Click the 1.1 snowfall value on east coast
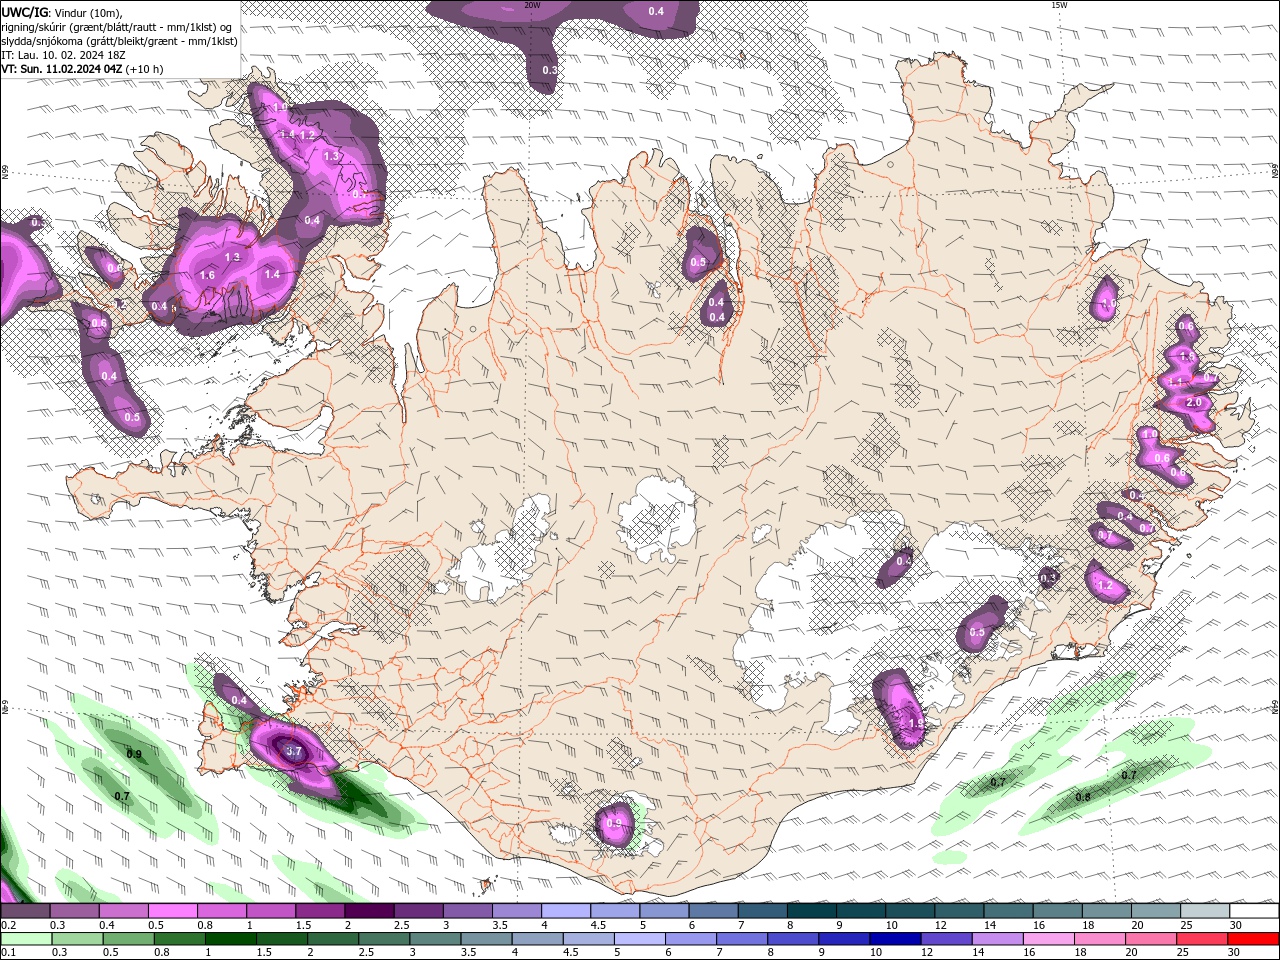The width and height of the screenshot is (1280, 960). click(1176, 382)
